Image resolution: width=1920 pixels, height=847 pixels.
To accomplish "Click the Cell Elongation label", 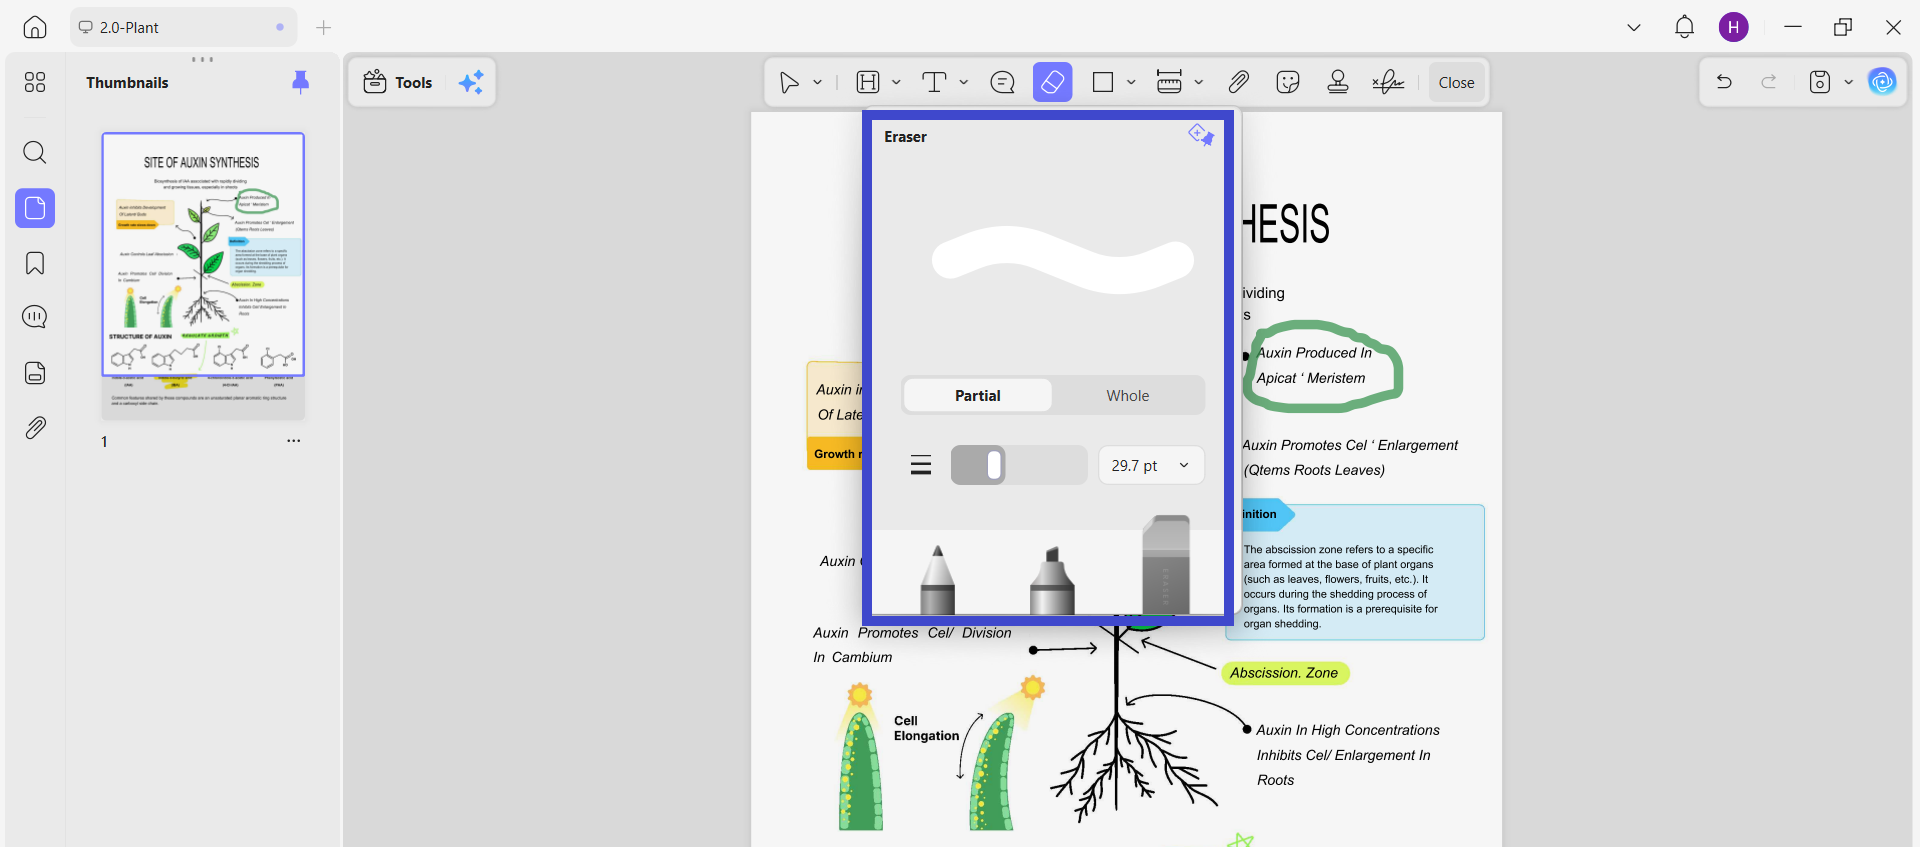I will [x=926, y=728].
